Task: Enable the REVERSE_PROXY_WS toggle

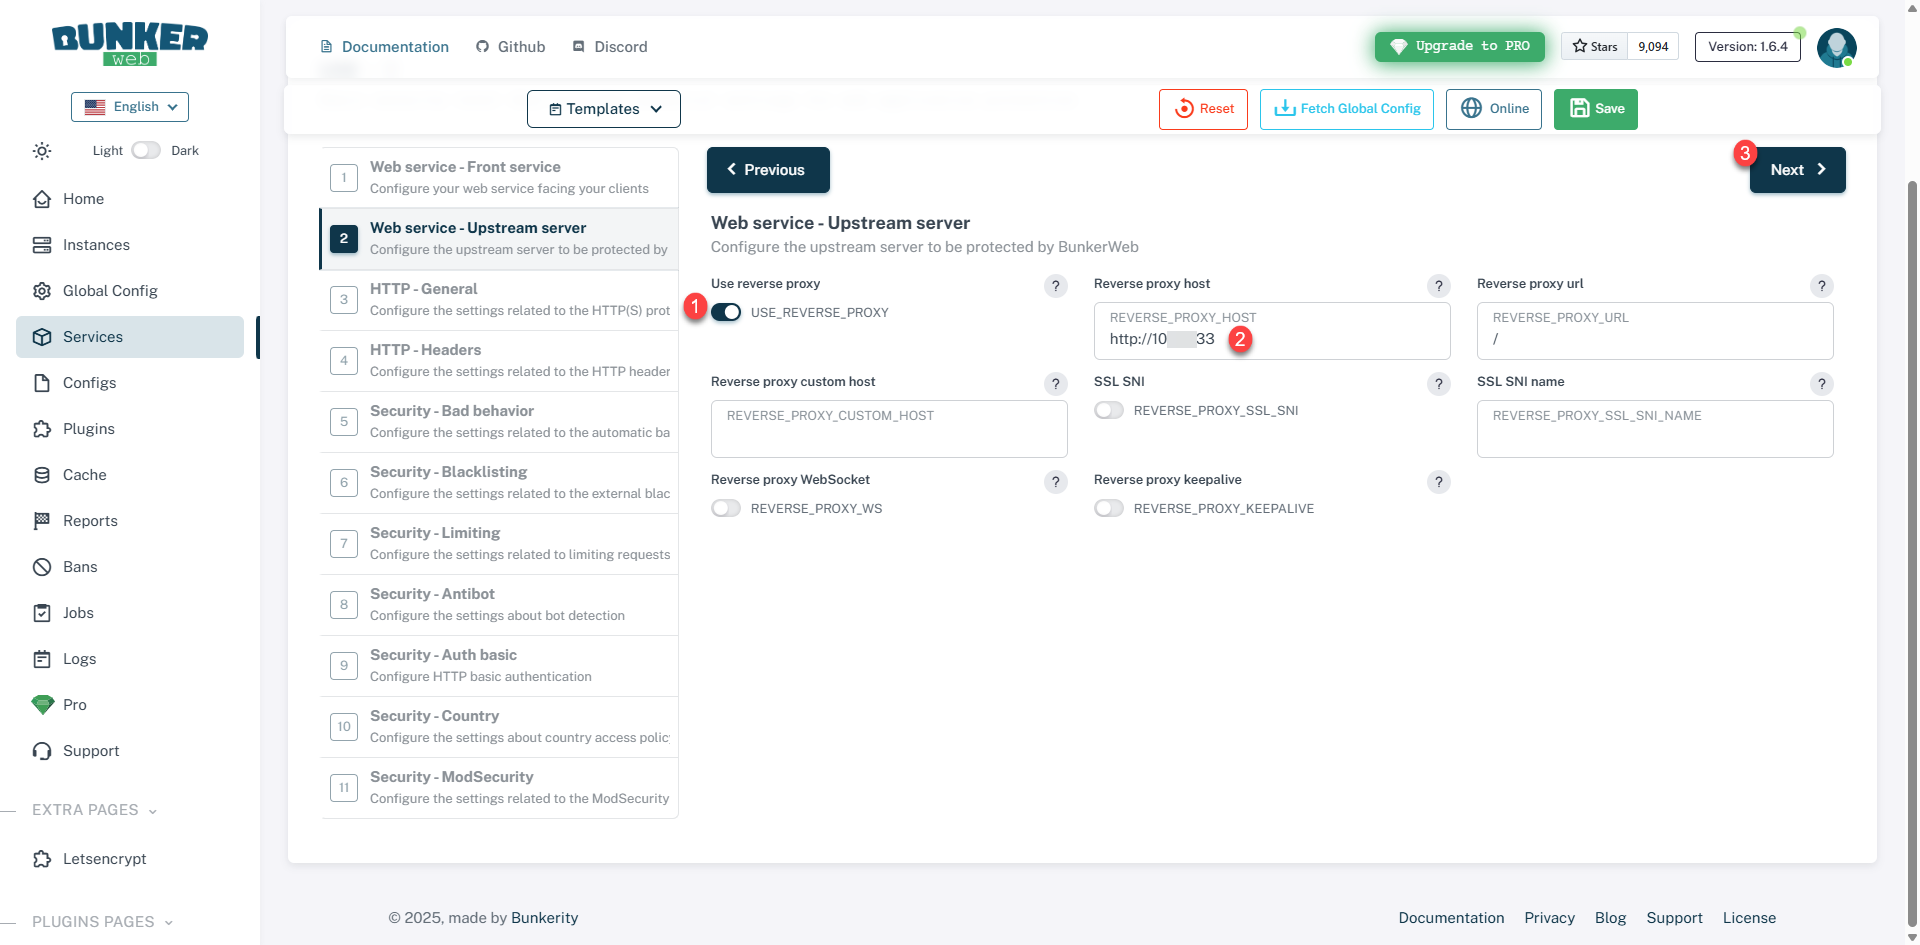Action: 726,508
